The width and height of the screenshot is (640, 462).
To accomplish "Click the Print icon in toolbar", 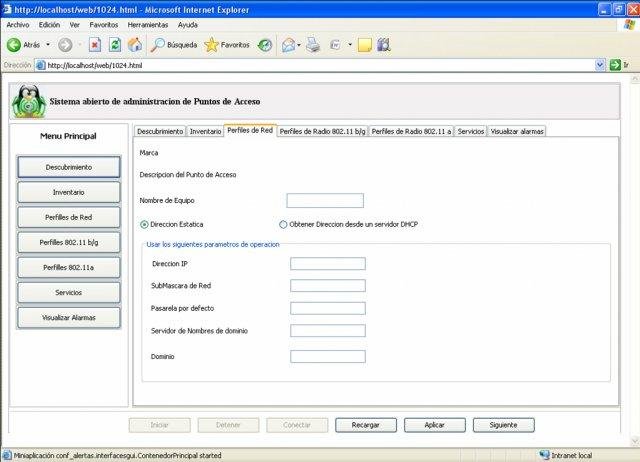I will click(x=313, y=45).
